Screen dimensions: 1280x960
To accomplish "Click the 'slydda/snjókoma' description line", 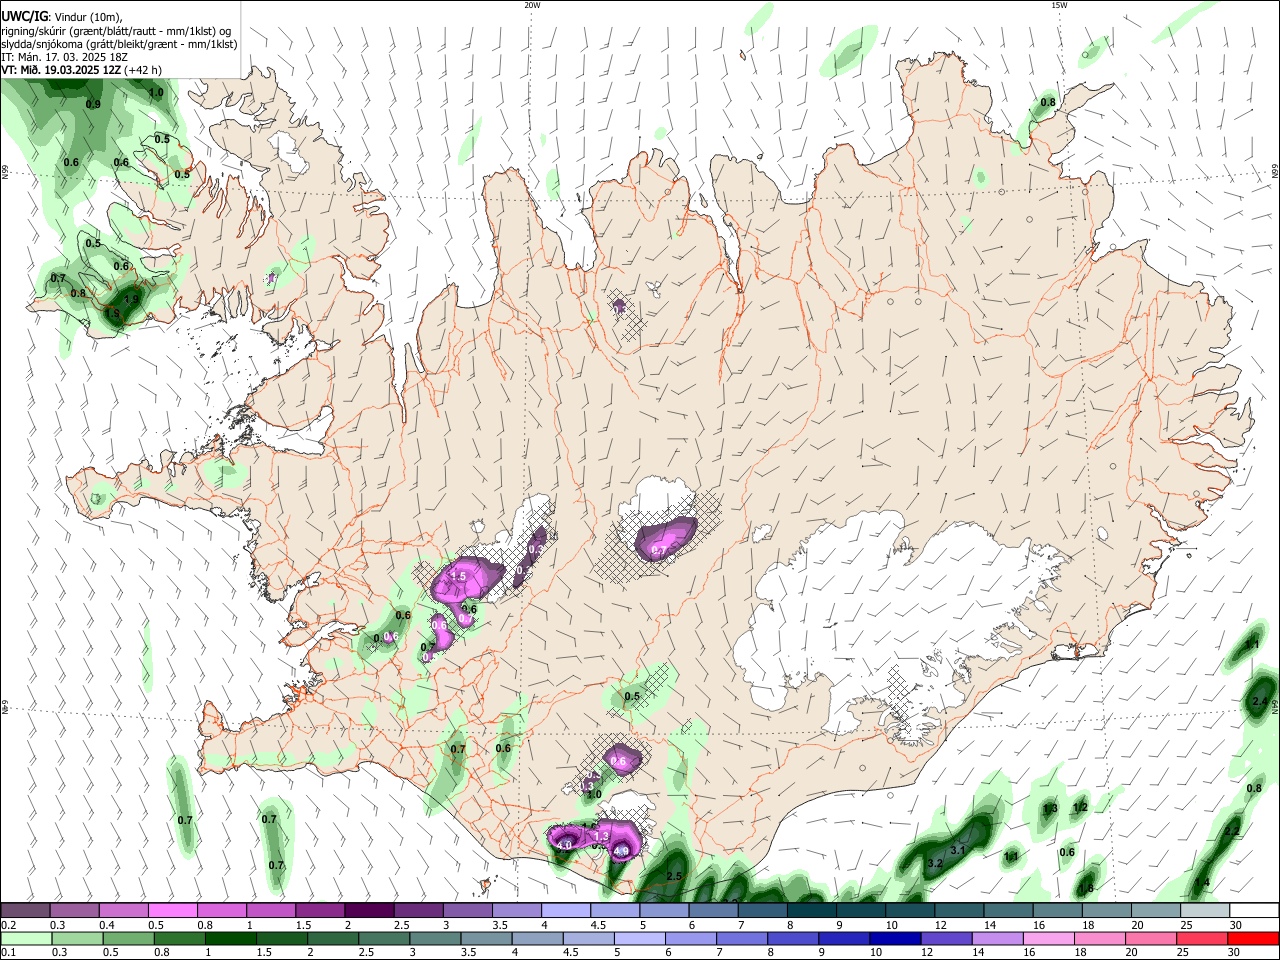I will (x=119, y=44).
